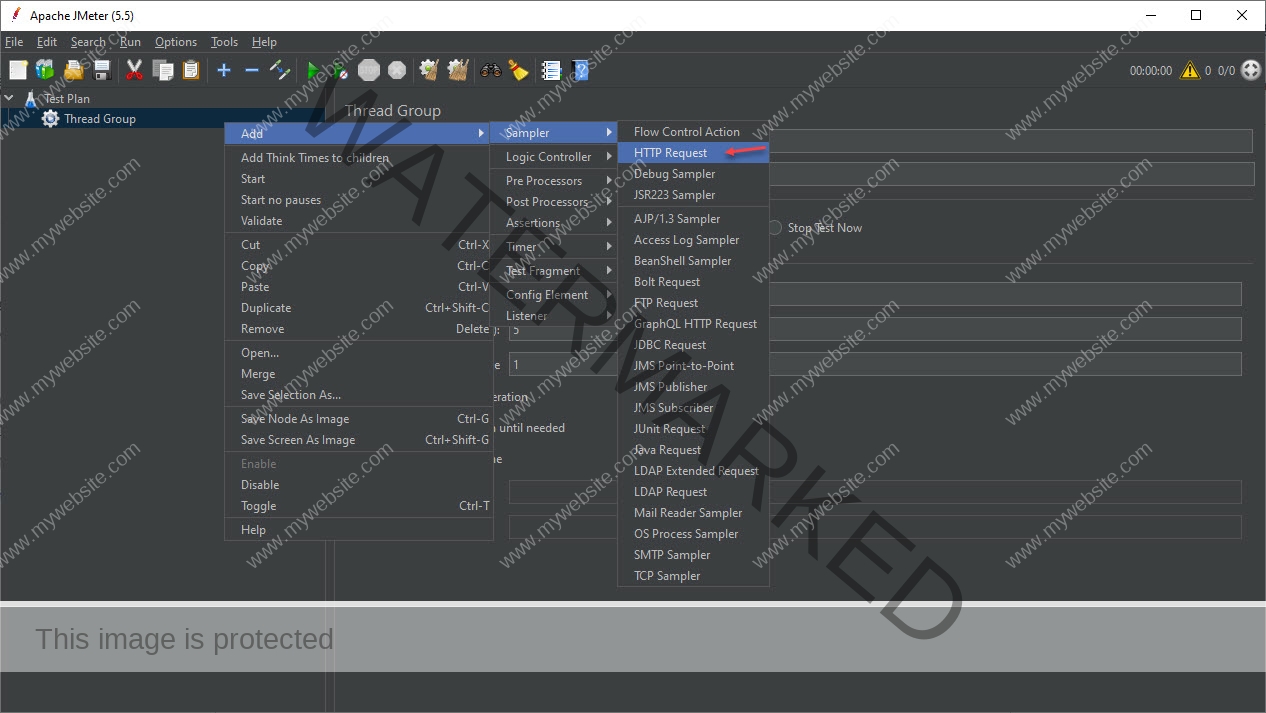Viewport: 1266px width, 713px height.
Task: Cut the selected element using scissors icon
Action: click(x=134, y=70)
